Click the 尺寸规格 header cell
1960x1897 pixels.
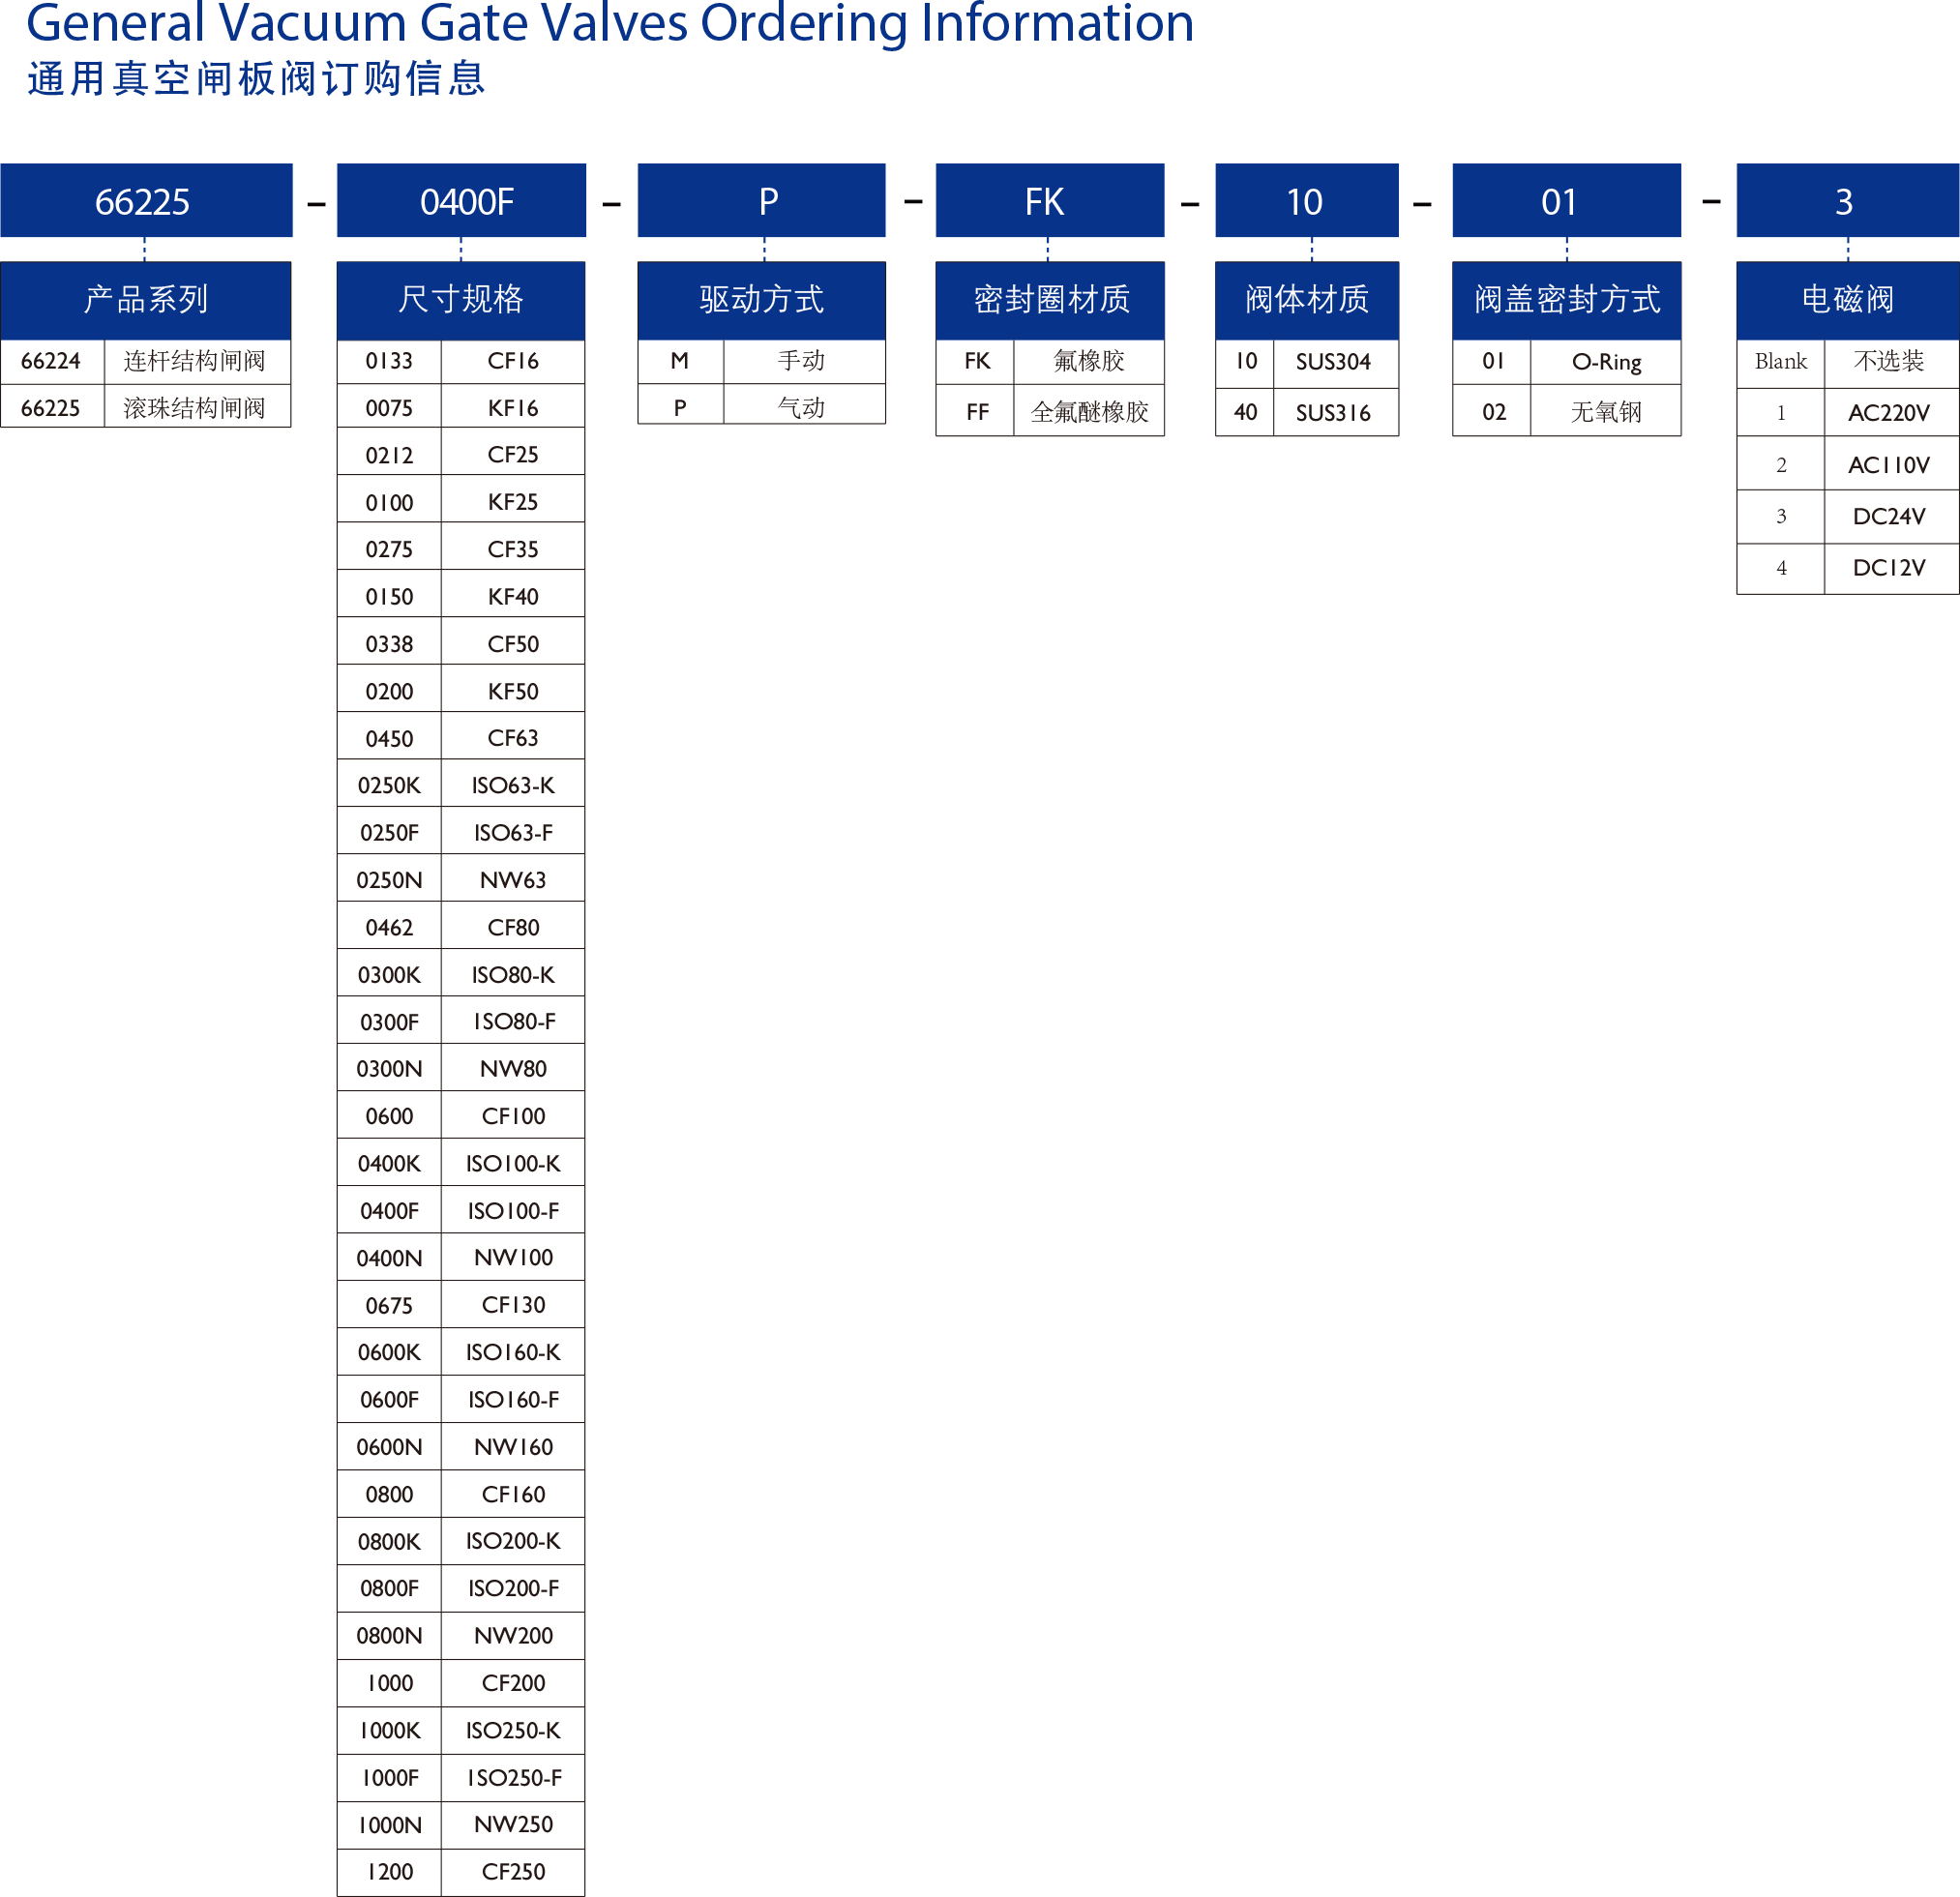pos(461,299)
